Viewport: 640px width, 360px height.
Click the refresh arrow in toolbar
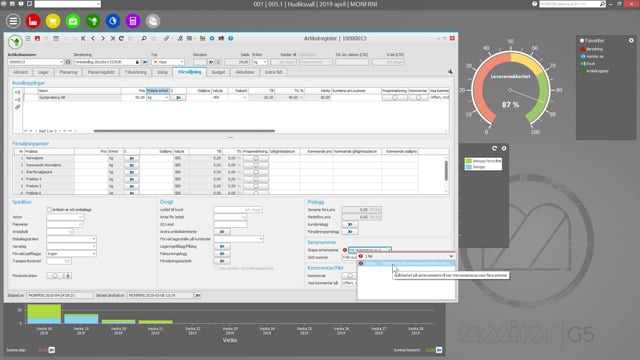[122, 38]
